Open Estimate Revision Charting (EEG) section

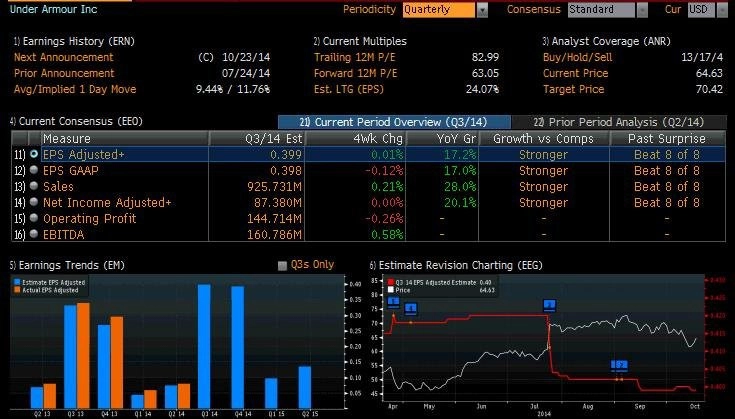(x=456, y=265)
